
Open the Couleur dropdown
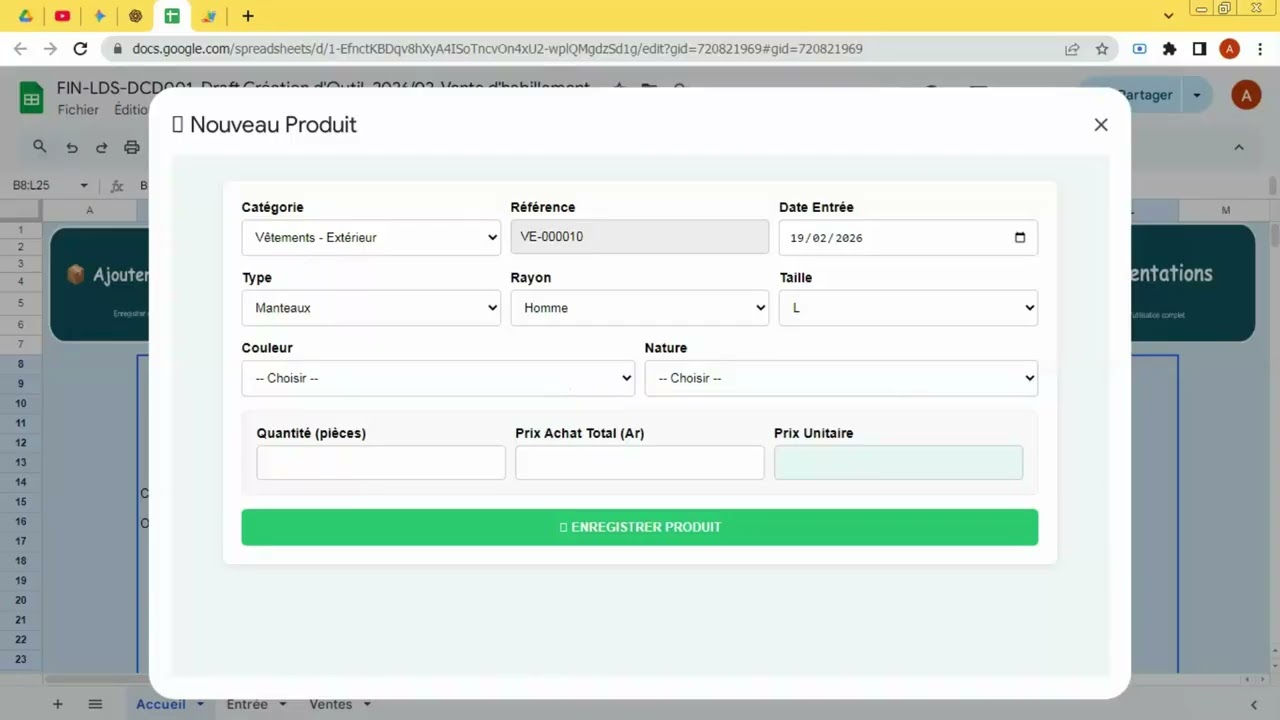pyautogui.click(x=438, y=378)
